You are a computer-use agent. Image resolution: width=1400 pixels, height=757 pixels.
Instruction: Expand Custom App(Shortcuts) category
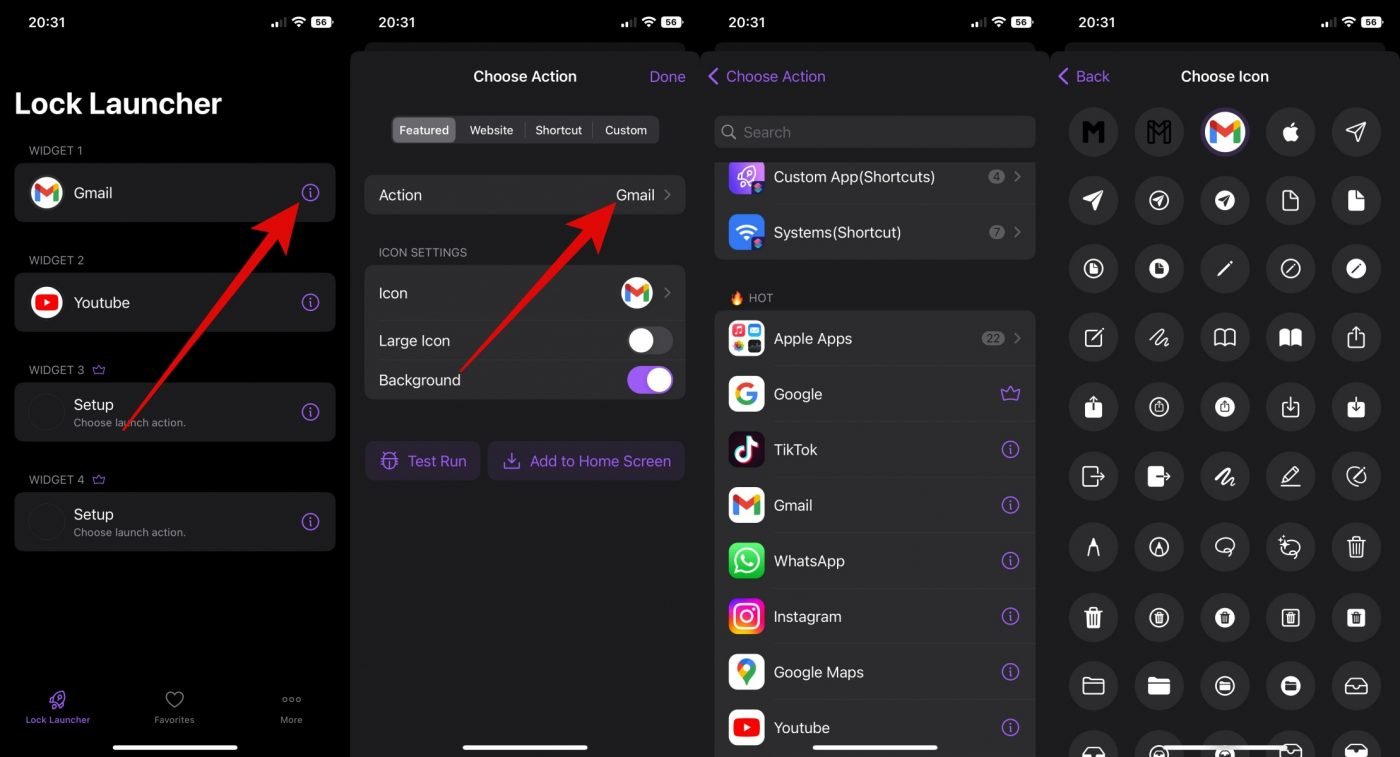click(875, 177)
